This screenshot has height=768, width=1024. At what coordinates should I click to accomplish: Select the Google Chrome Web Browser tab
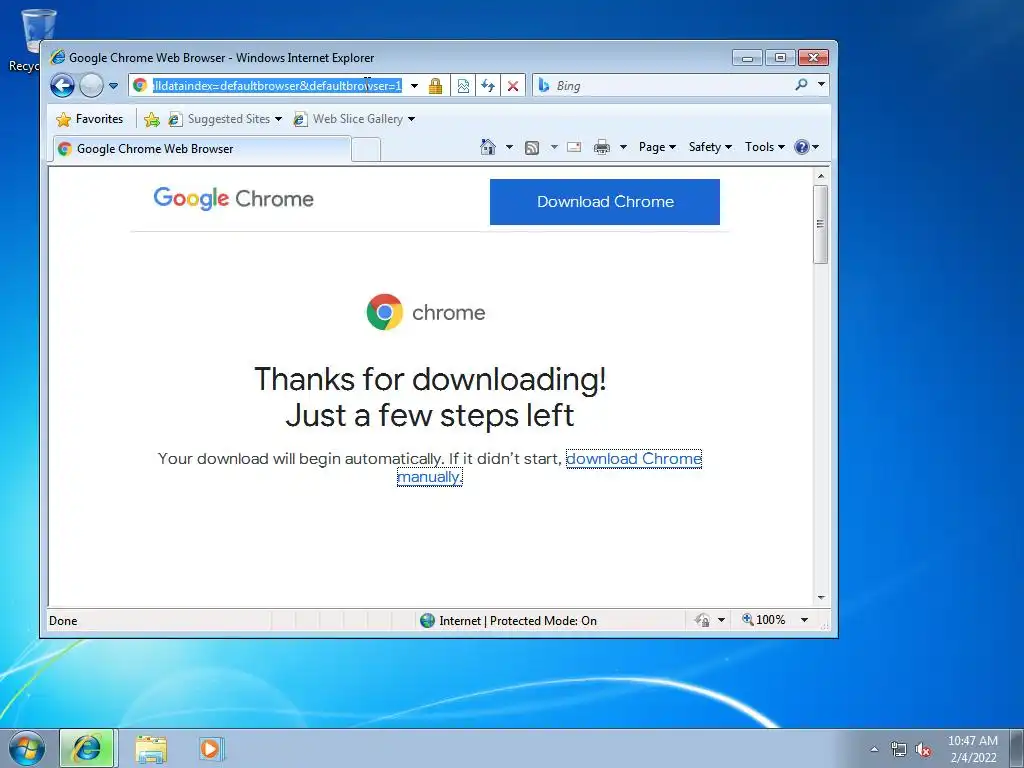[201, 149]
